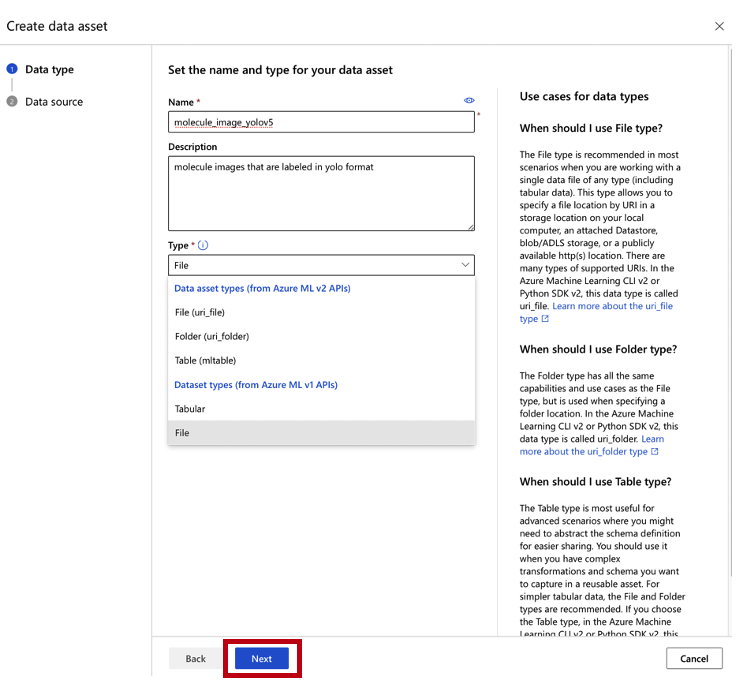Click 'Dataset types (from Azure ML v1 APIs)' header
Viewport: 747px width, 695px height.
(256, 385)
